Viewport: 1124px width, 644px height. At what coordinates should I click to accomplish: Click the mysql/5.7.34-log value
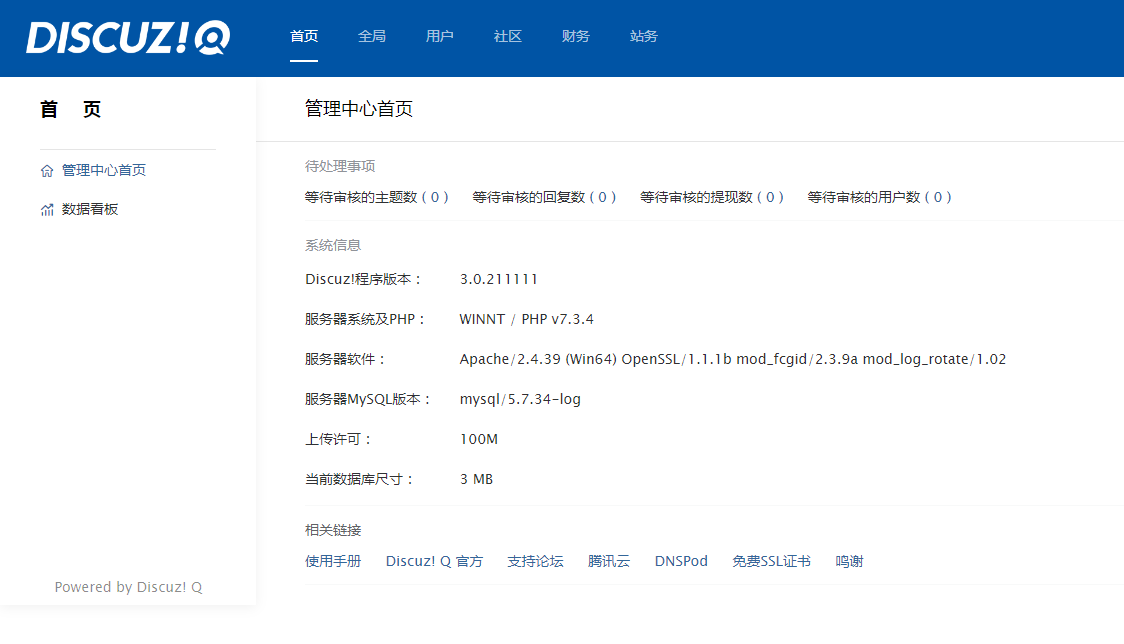point(520,399)
